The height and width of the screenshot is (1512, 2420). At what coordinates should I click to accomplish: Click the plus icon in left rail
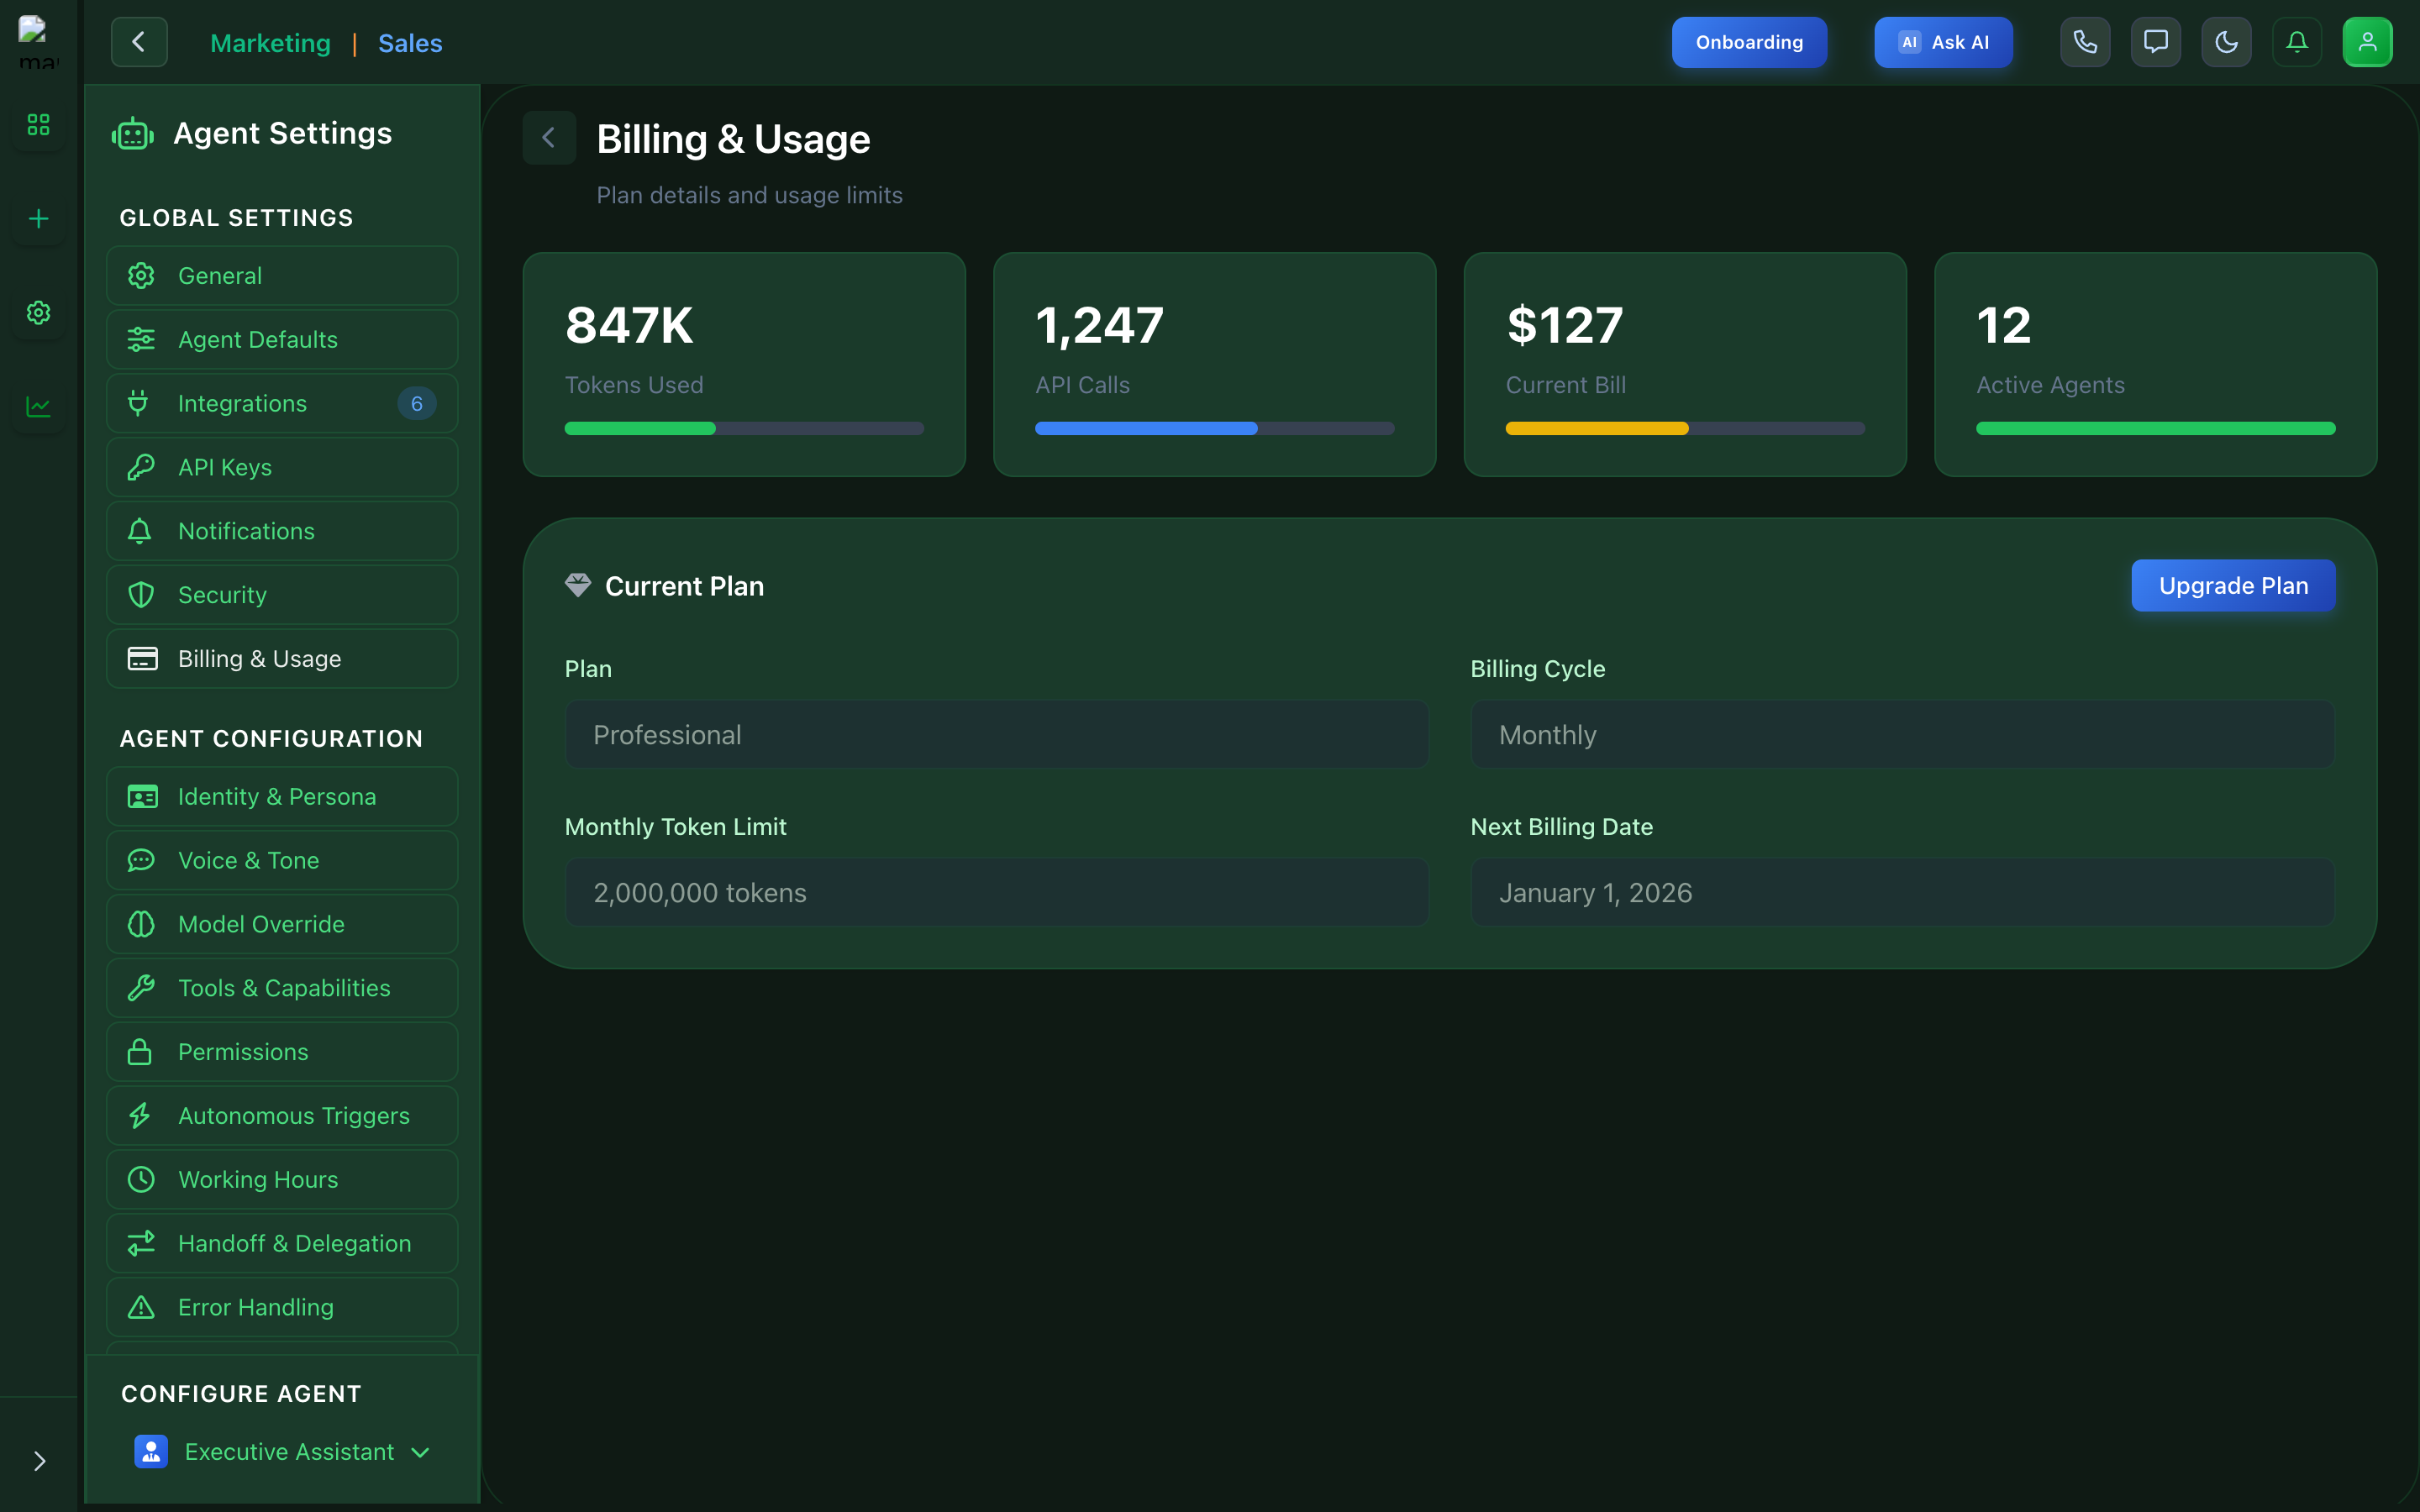pos(38,218)
